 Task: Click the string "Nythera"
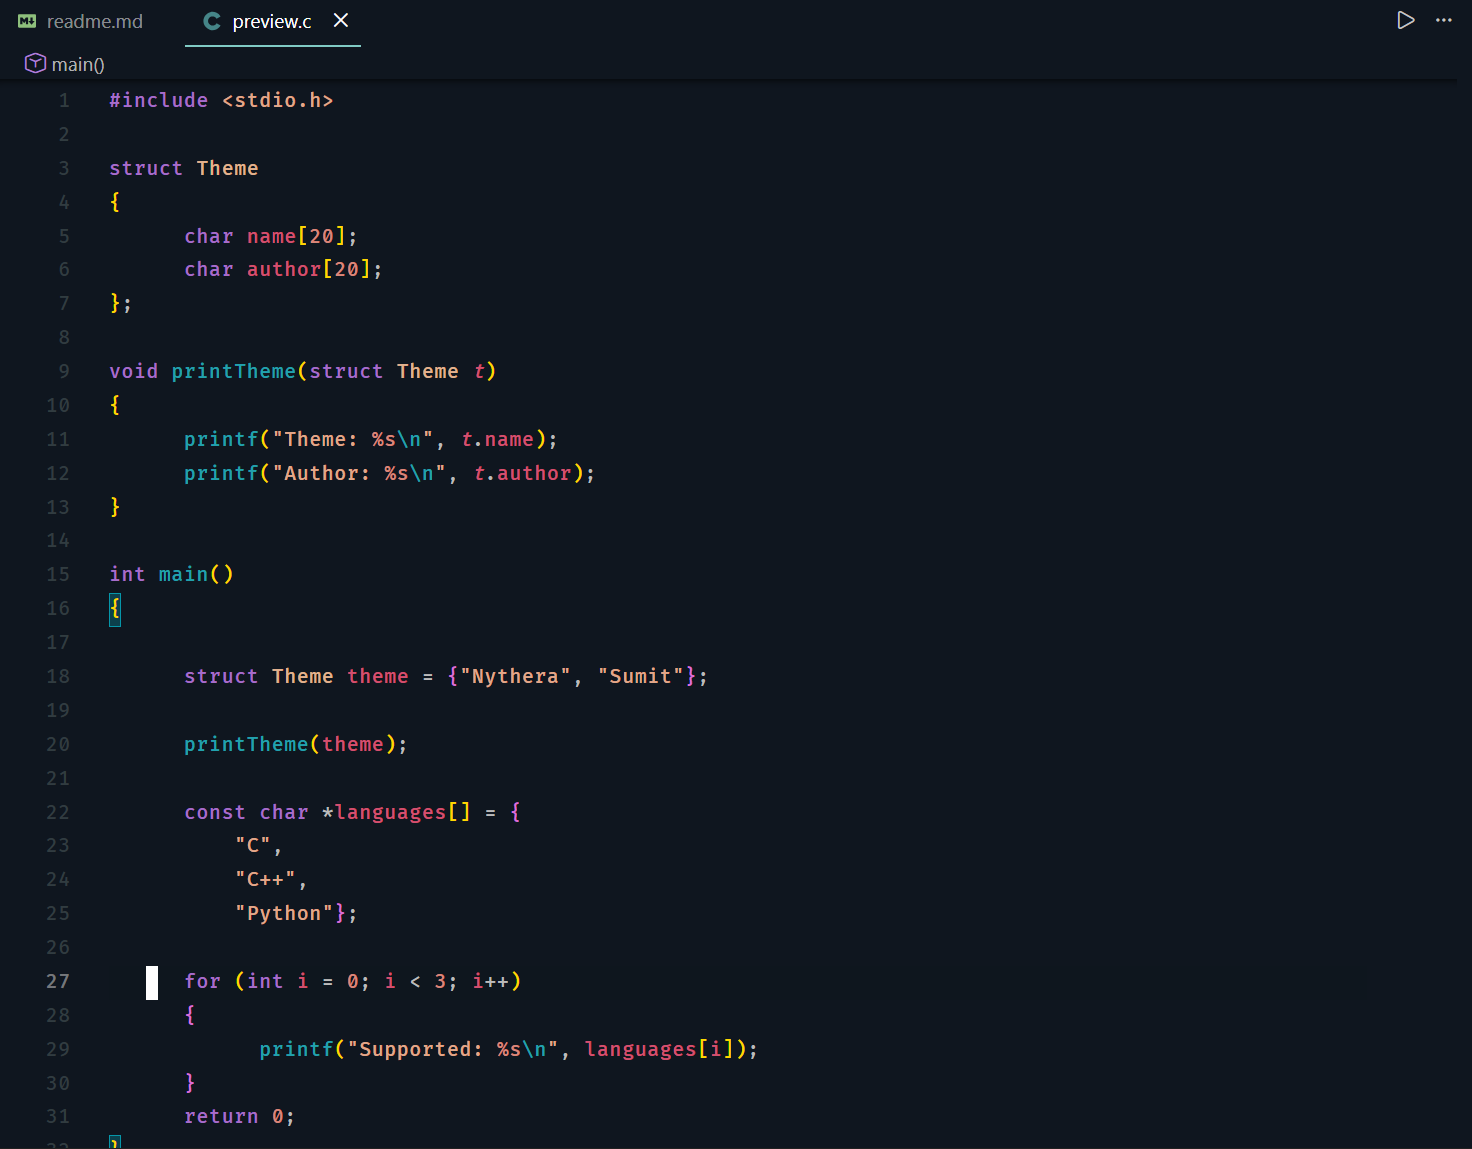[x=516, y=676]
